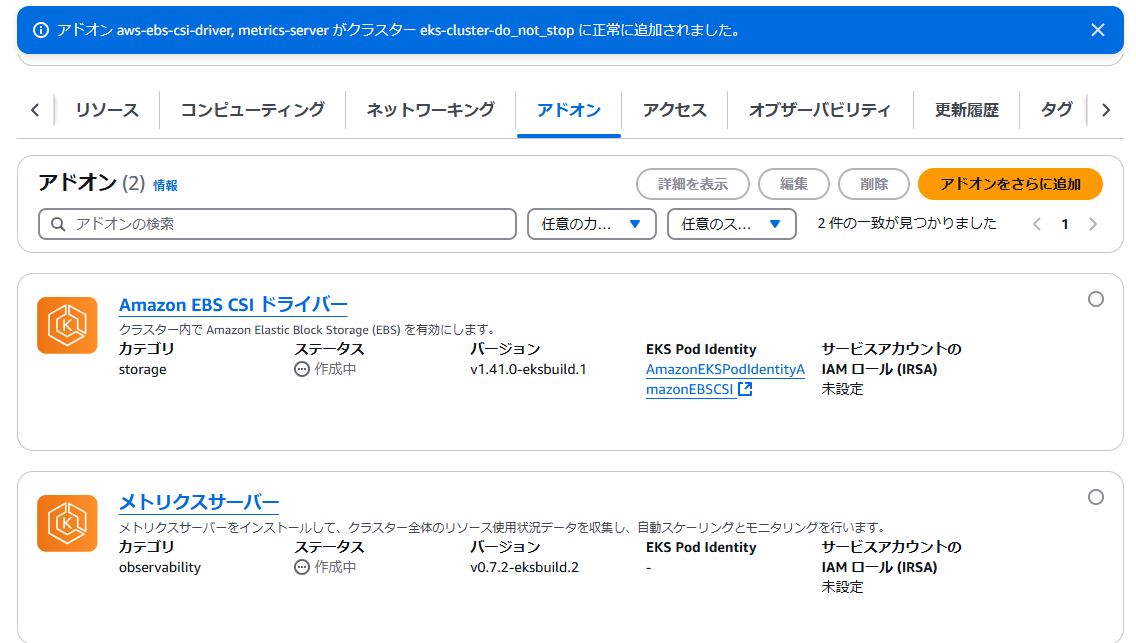The height and width of the screenshot is (643, 1136).
Task: Click version v0.7.2-eksbuild.2 text
Action: (x=525, y=567)
